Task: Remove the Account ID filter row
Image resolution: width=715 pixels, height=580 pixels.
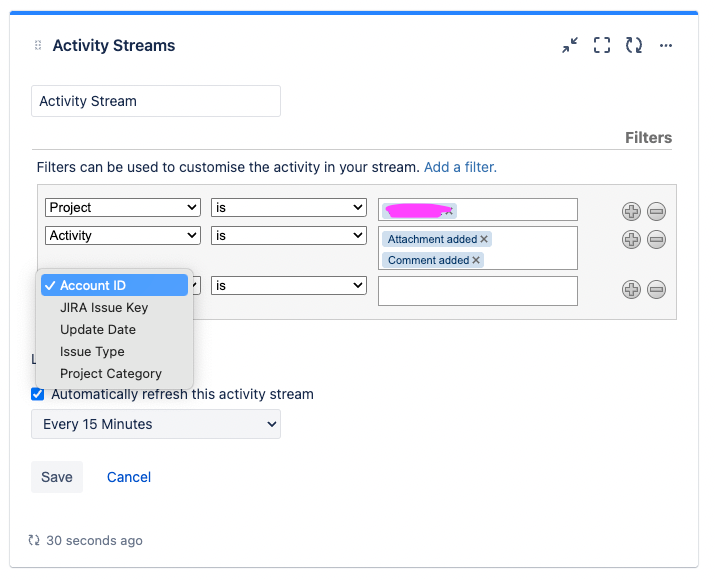Action: pyautogui.click(x=657, y=290)
